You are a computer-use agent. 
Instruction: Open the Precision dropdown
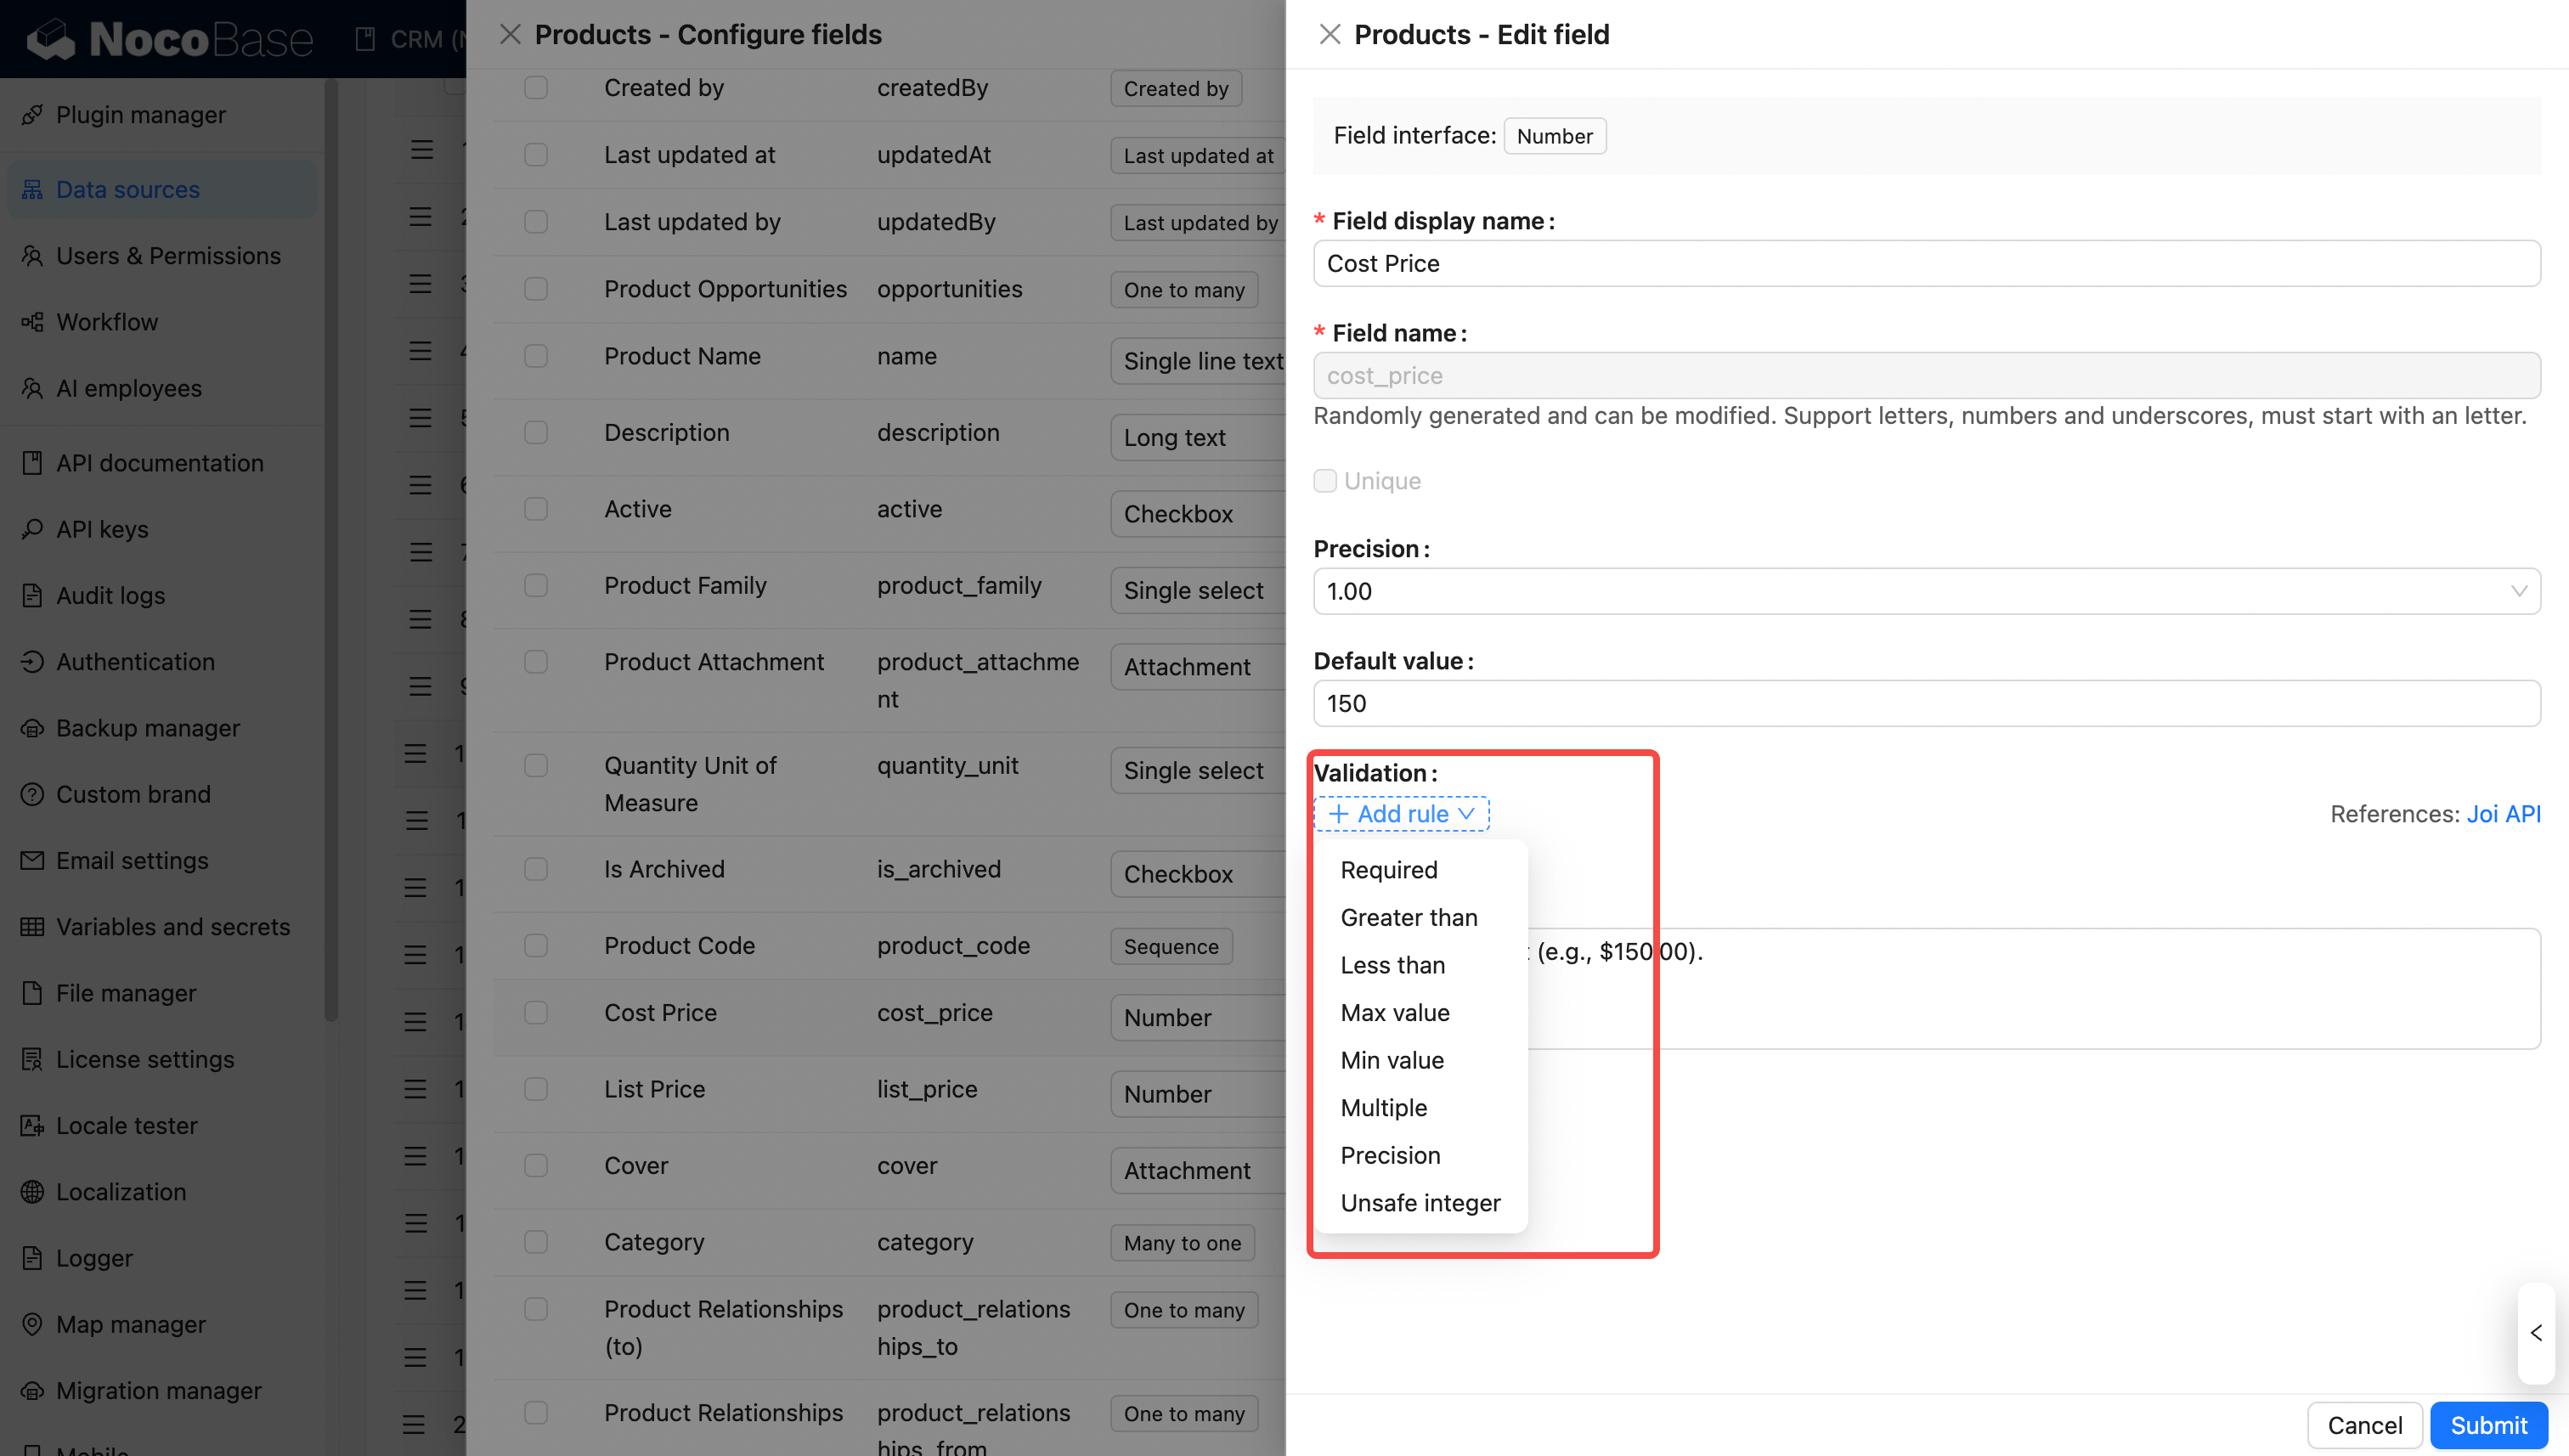point(1926,591)
